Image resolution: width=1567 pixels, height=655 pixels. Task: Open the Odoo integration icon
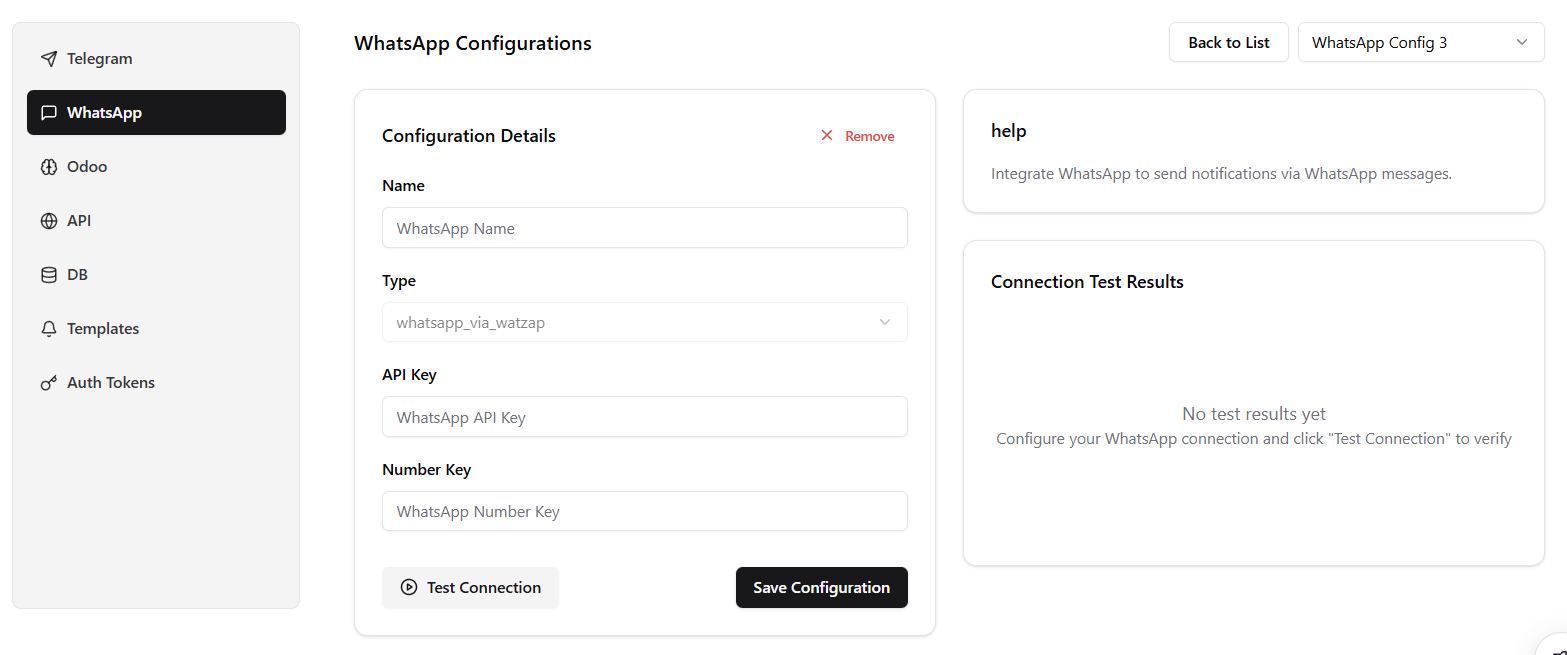(x=48, y=166)
